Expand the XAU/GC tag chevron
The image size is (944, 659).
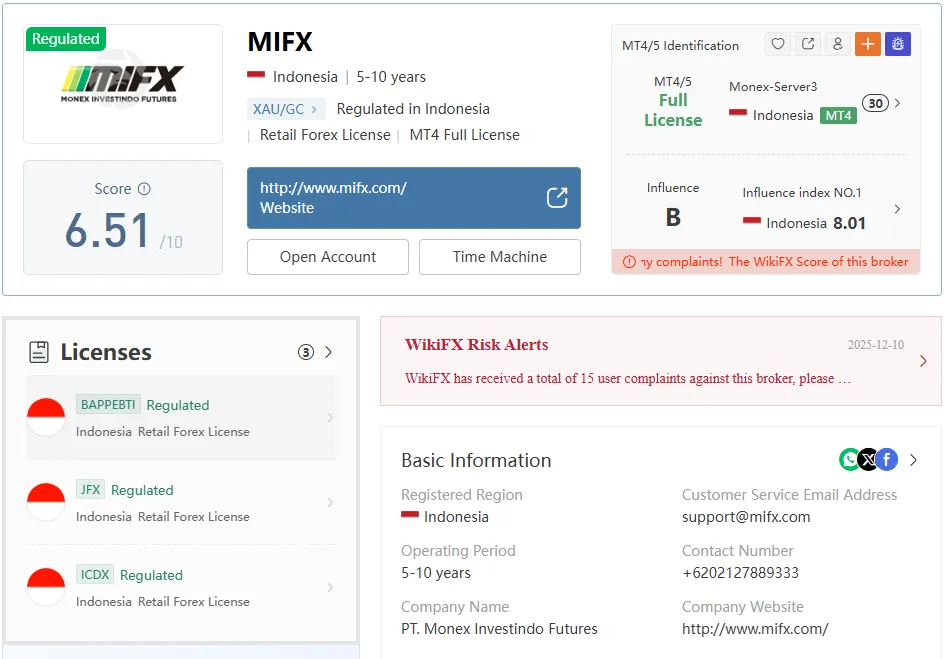[314, 110]
